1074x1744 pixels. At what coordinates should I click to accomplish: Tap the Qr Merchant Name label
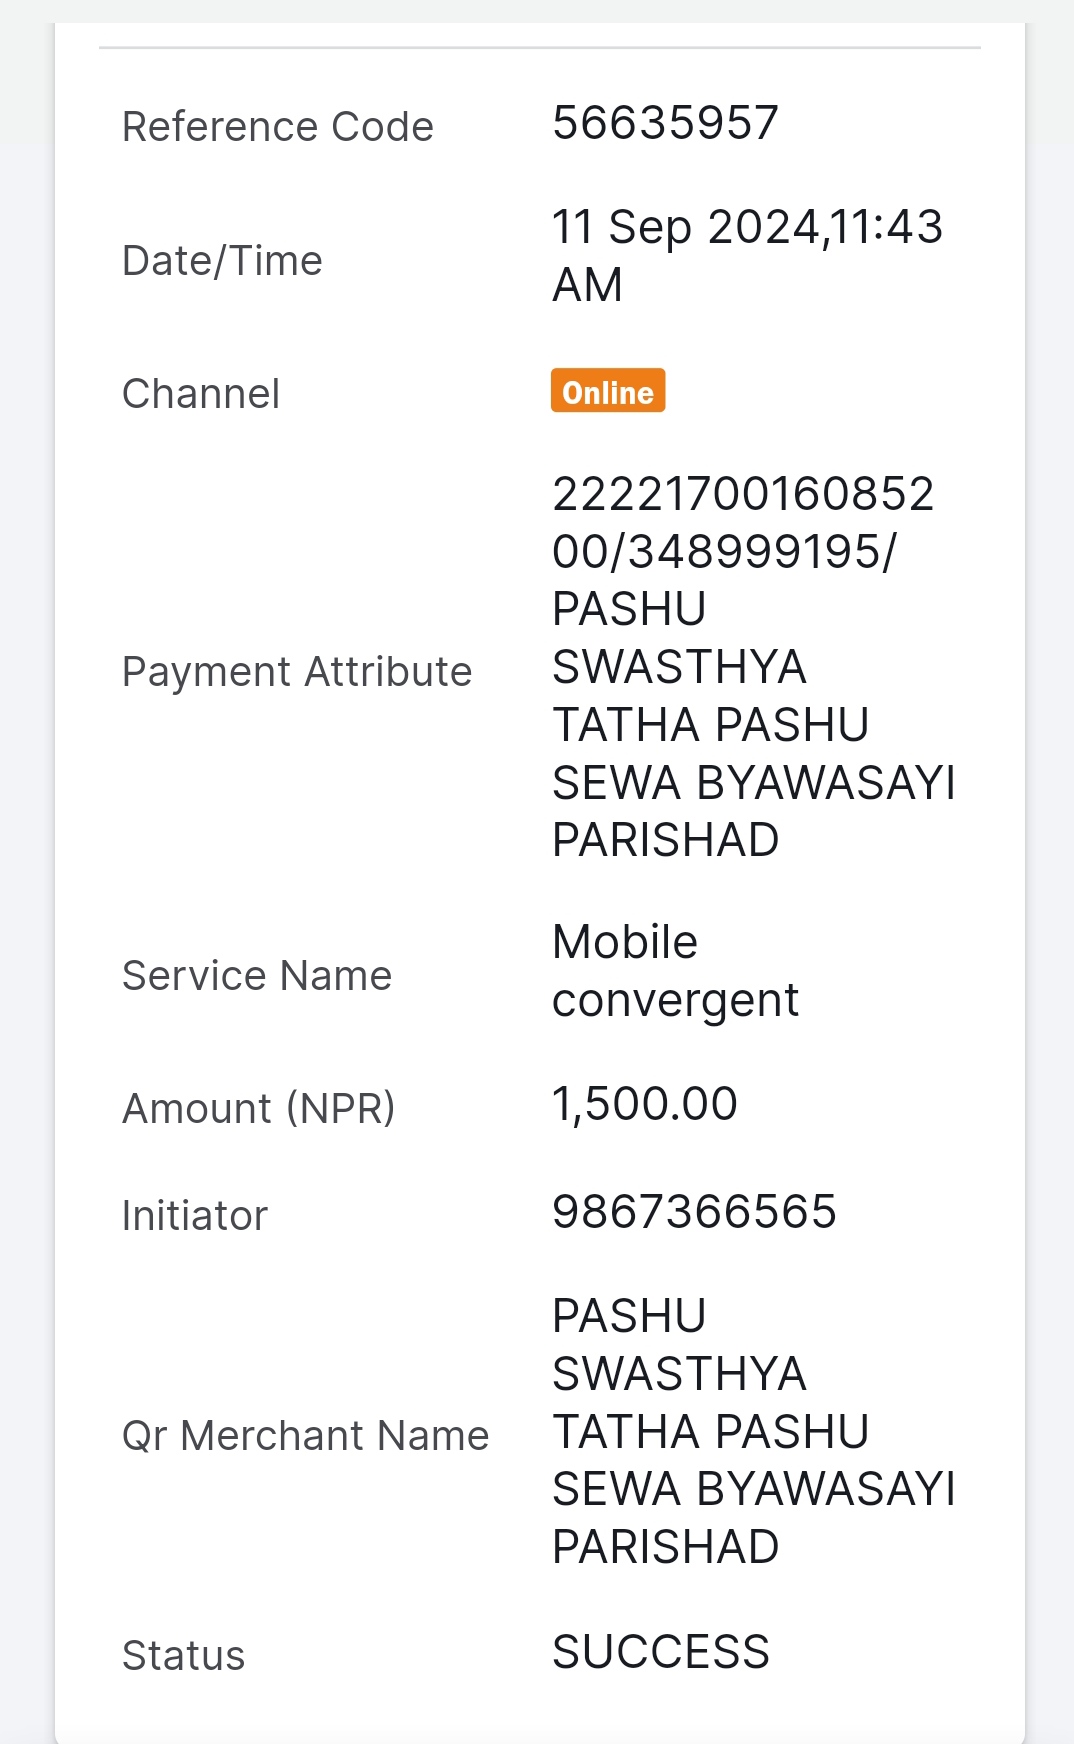point(306,1436)
